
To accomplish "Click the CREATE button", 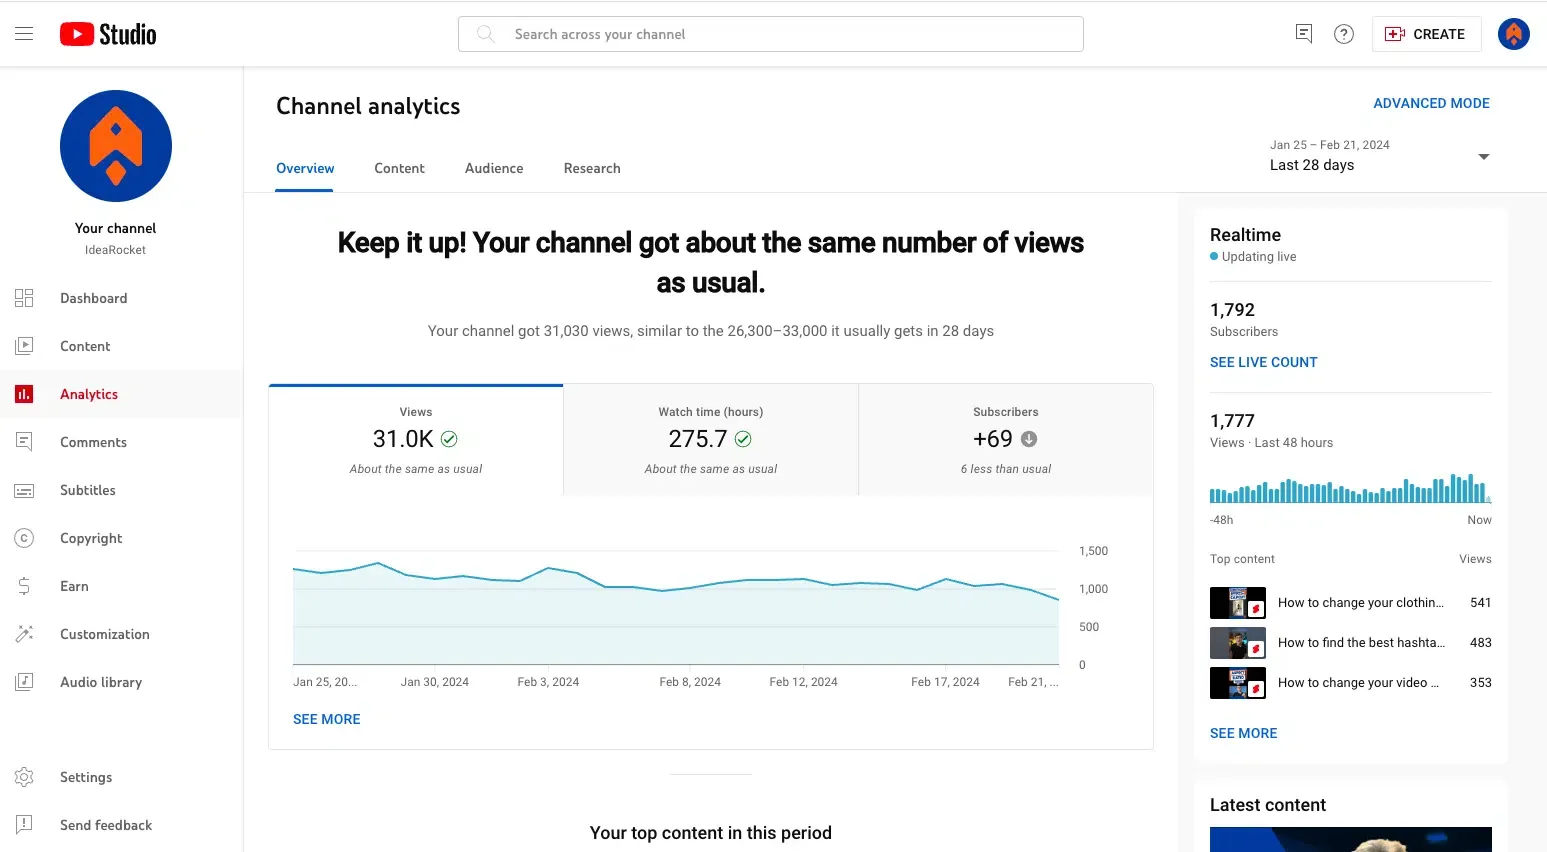I will point(1426,34).
